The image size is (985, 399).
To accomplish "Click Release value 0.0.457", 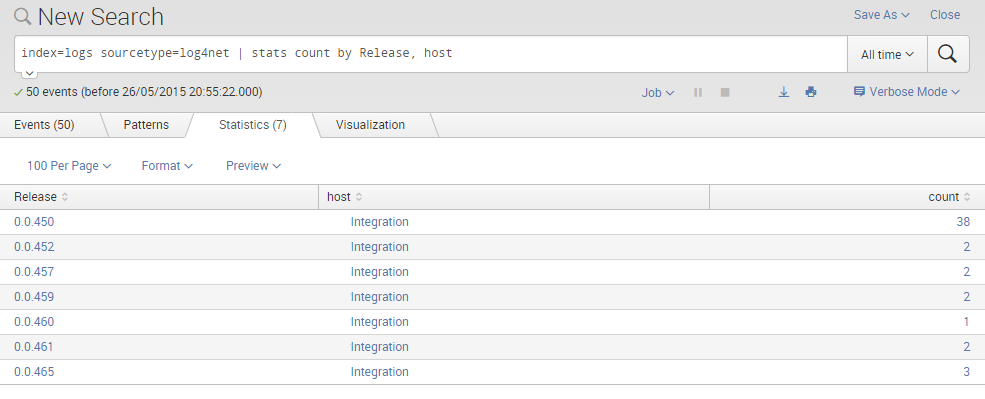I will tap(34, 272).
